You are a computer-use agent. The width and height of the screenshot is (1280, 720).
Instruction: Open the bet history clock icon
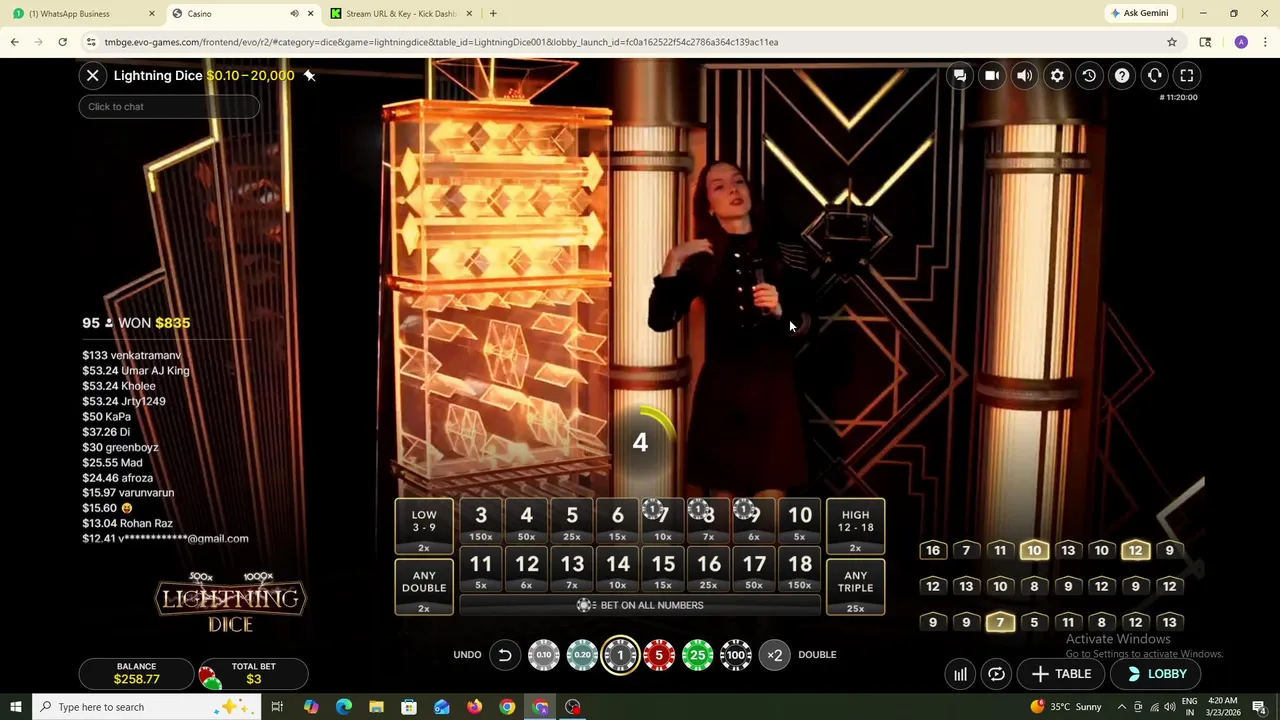(1089, 75)
